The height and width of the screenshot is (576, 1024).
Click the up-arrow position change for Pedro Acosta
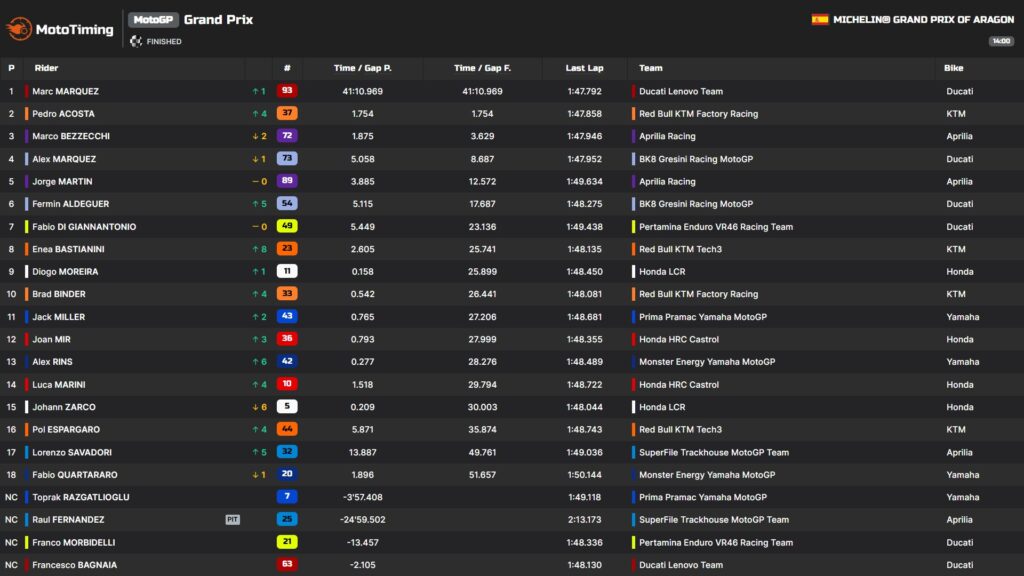coord(259,114)
